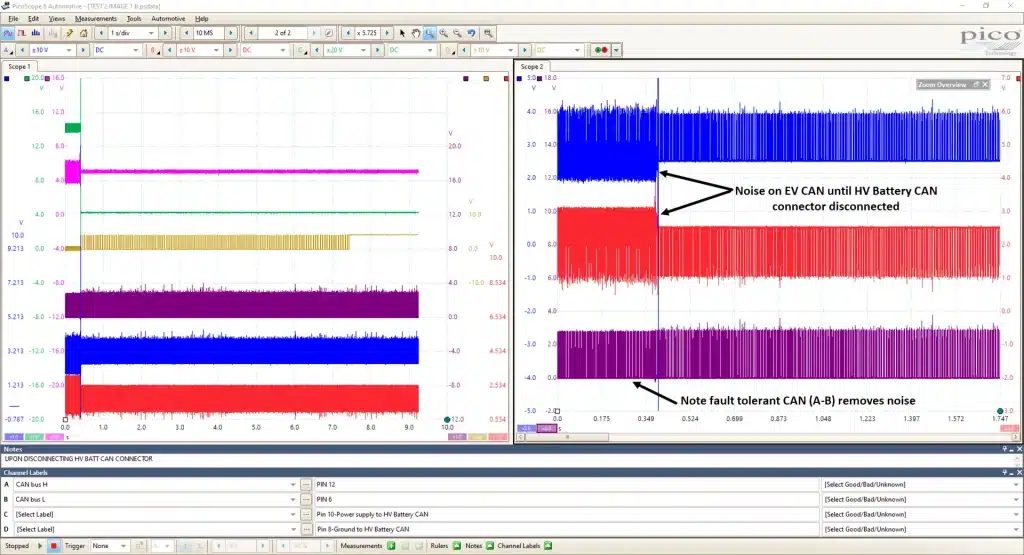This screenshot has width=1024, height=555.
Task: Toggle the Channel Labels panel button
Action: pyautogui.click(x=548, y=546)
